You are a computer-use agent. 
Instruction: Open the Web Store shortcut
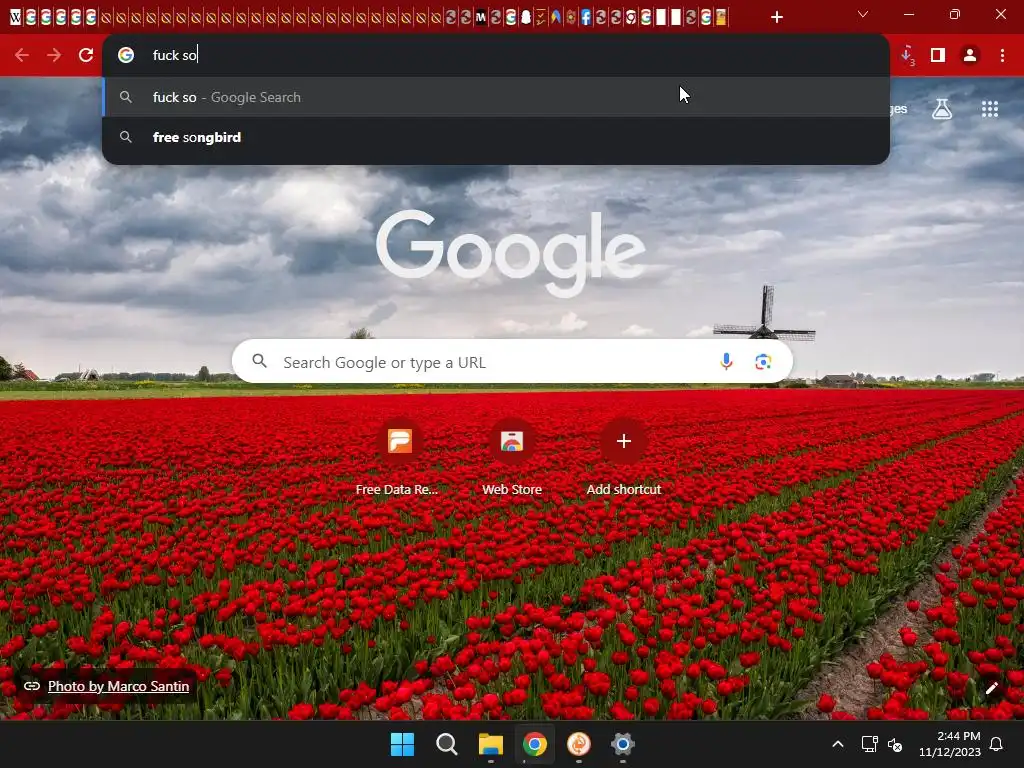coord(512,458)
